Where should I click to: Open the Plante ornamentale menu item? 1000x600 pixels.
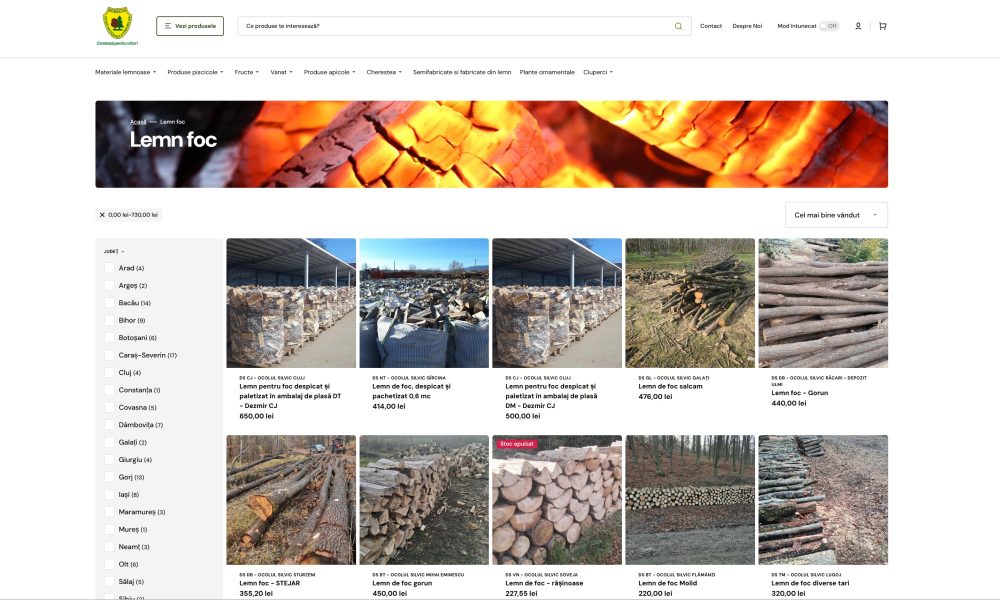(x=547, y=72)
